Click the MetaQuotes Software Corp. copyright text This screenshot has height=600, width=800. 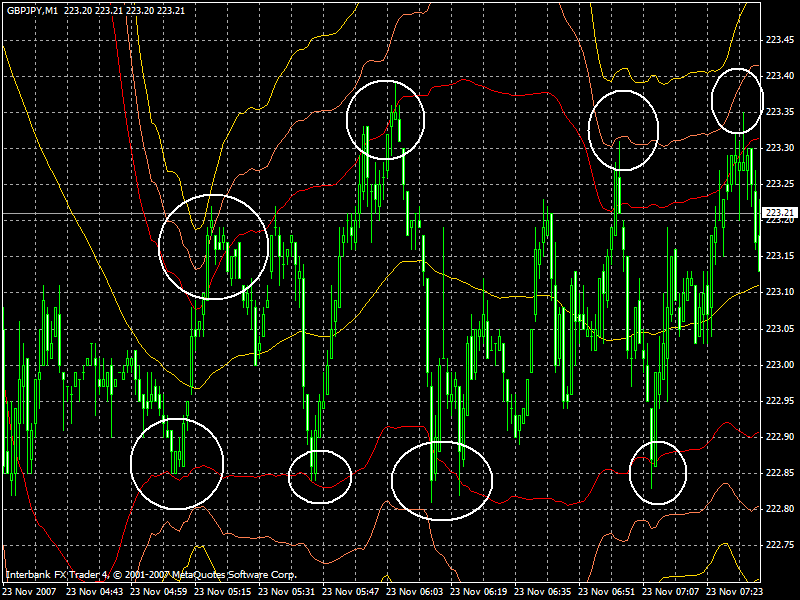click(x=232, y=575)
